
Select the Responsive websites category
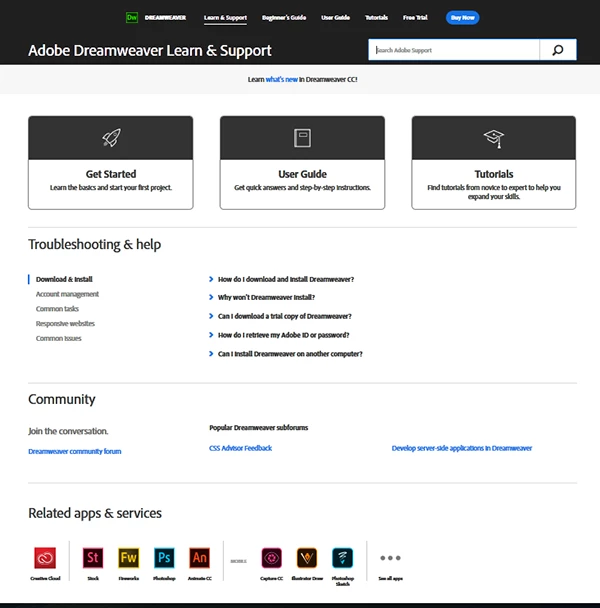(x=65, y=323)
